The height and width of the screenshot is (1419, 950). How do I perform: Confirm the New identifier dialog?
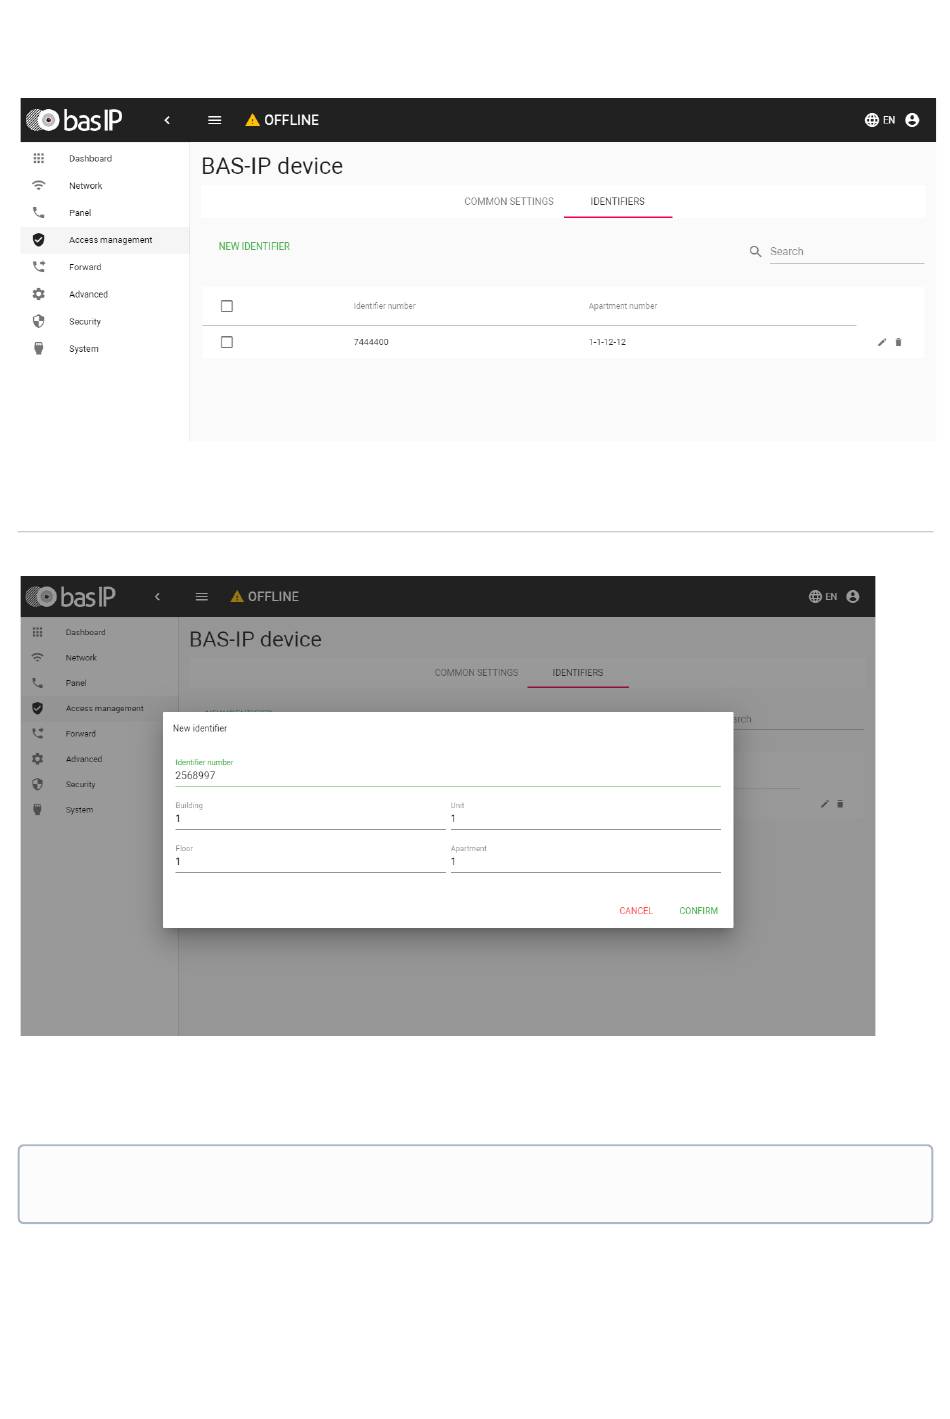[699, 911]
